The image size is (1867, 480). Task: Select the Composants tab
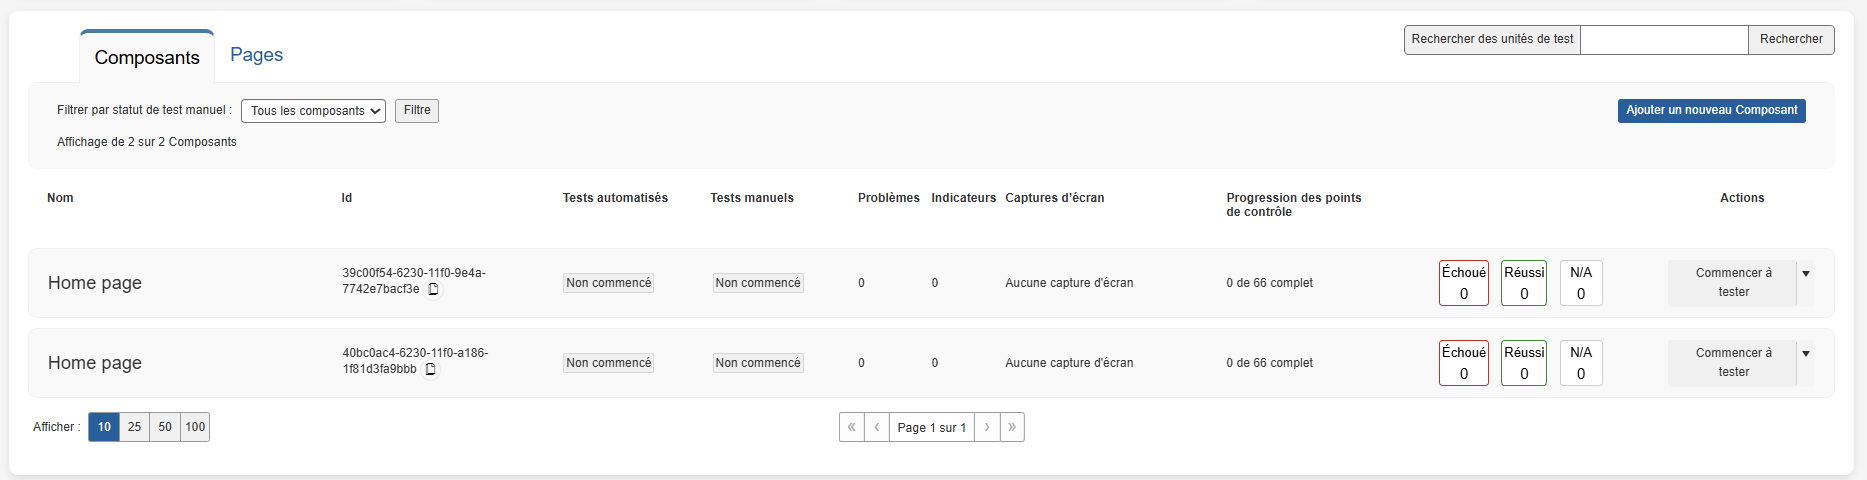147,58
